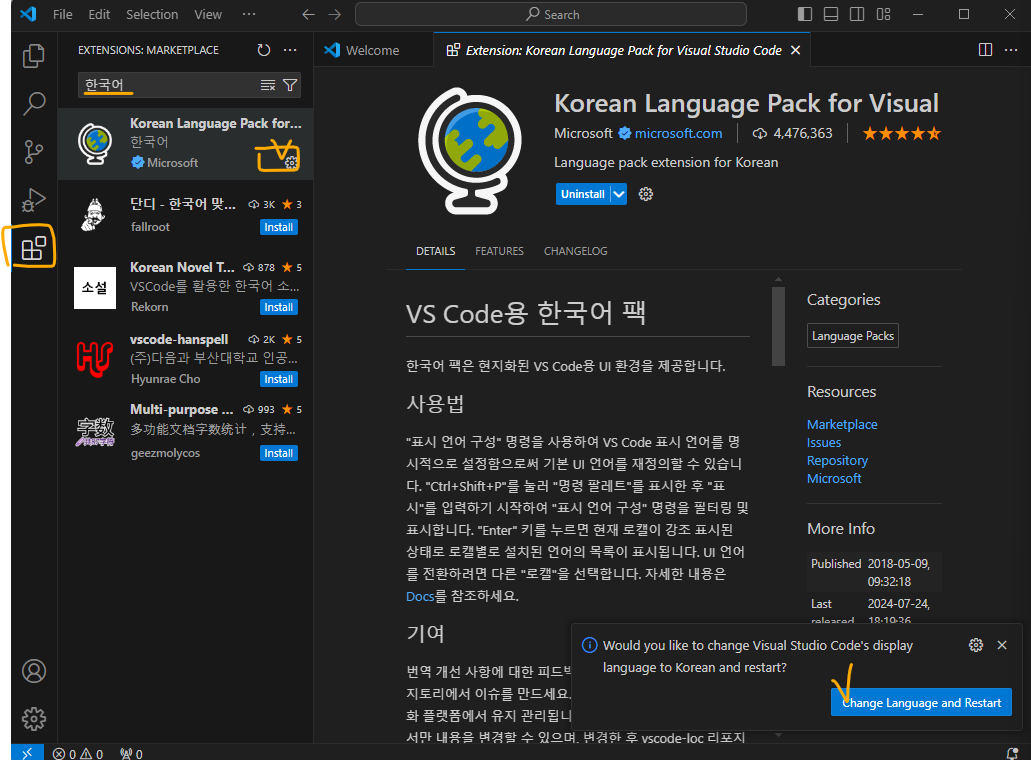
Task: Select vscode-hanspell in results list
Action: tap(185, 359)
